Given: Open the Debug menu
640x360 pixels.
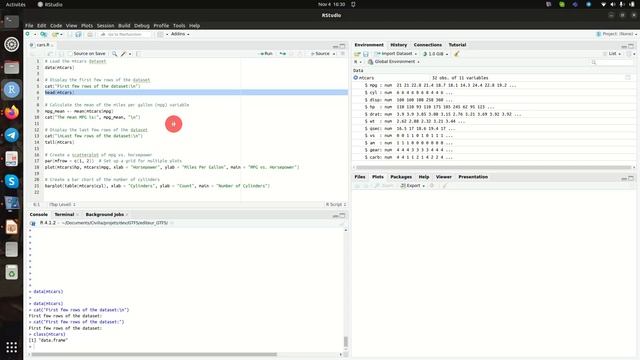Looking at the screenshot, I should (142, 25).
